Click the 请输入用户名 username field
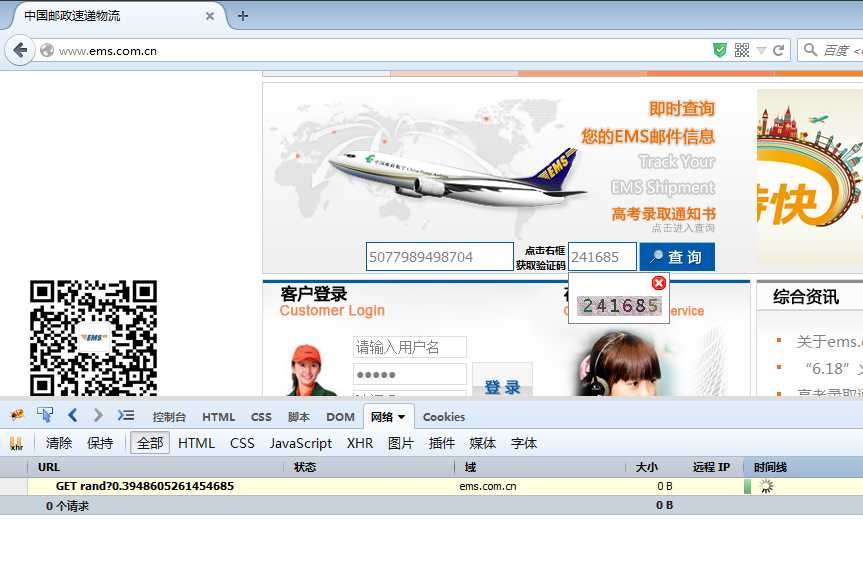The height and width of the screenshot is (574, 863). (409, 347)
